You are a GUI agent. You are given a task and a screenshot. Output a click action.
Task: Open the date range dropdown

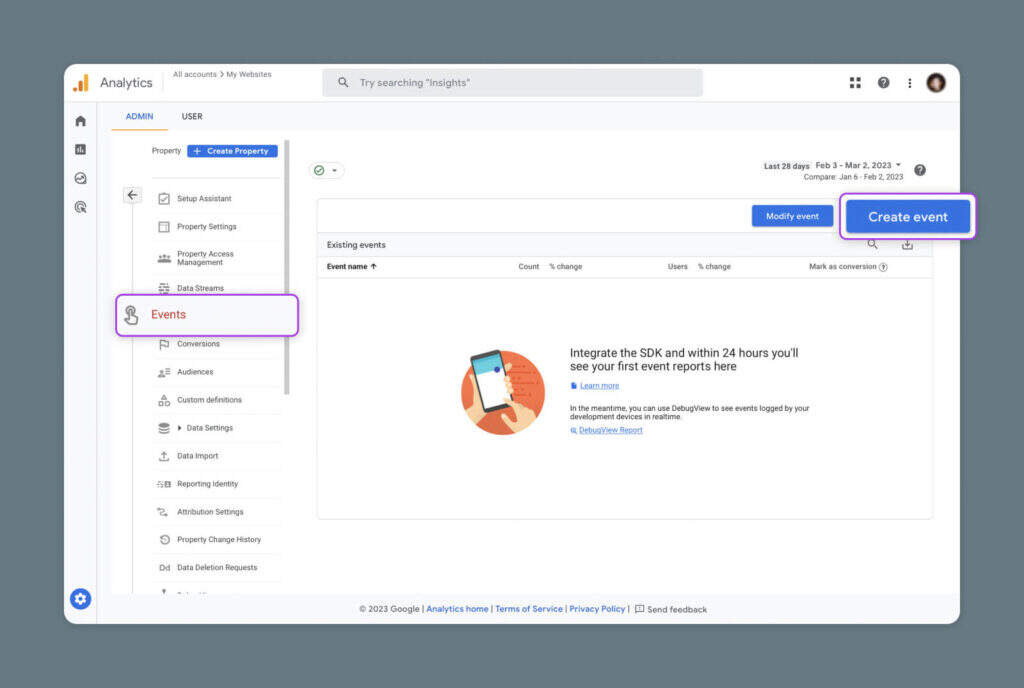click(x=858, y=165)
